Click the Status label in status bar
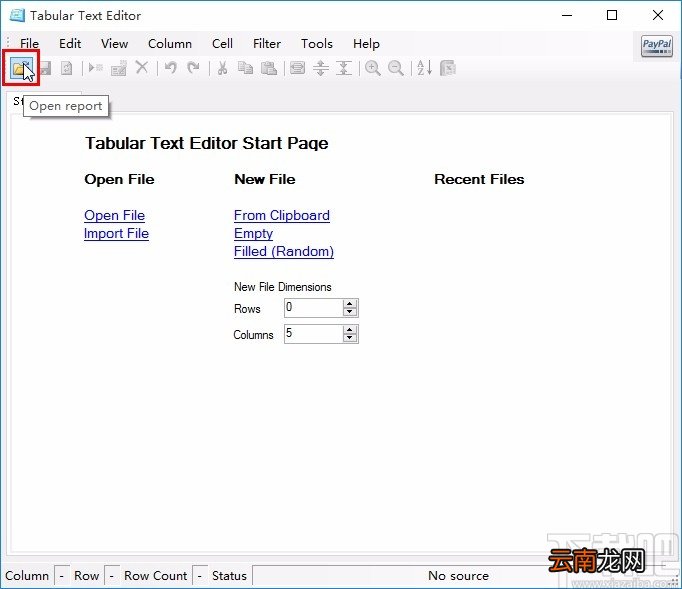Image resolution: width=682 pixels, height=589 pixels. click(229, 576)
